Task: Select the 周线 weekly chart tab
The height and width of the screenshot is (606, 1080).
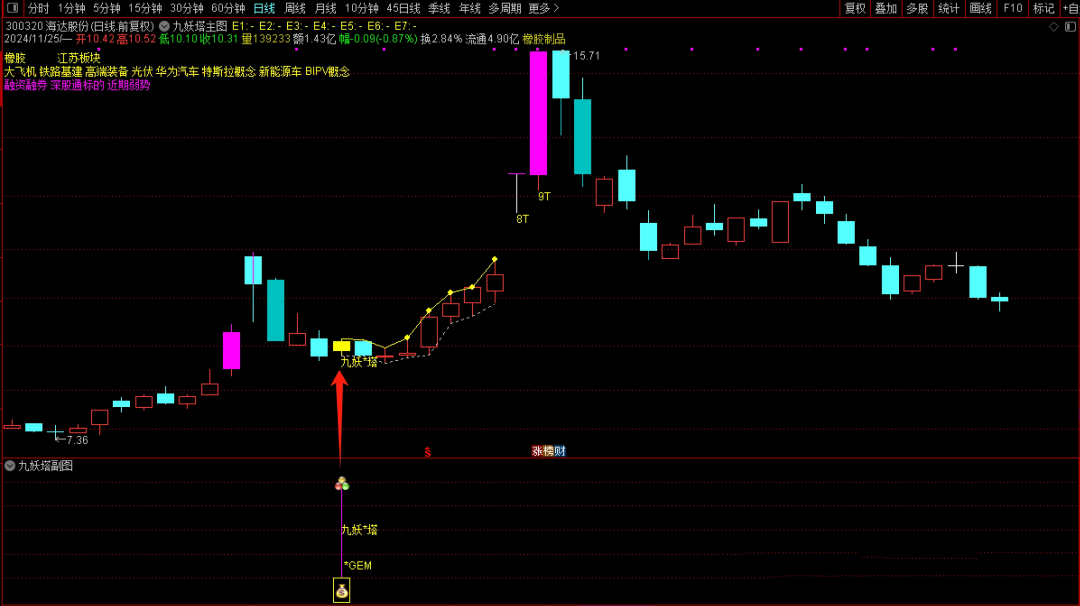Action: click(x=295, y=8)
